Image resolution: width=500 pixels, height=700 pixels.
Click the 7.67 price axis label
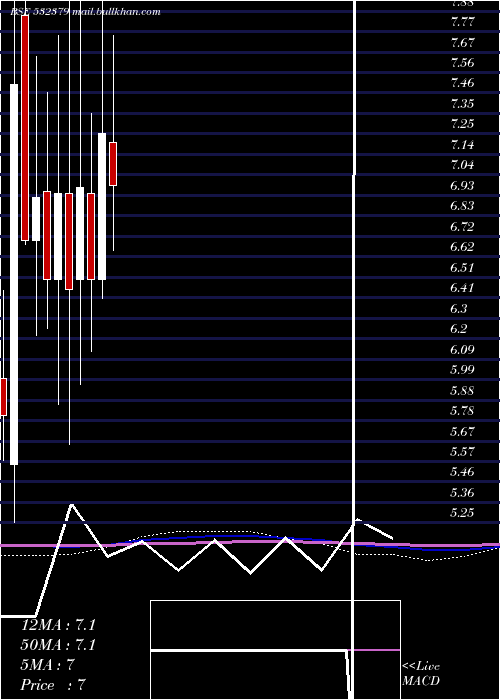(x=462, y=43)
